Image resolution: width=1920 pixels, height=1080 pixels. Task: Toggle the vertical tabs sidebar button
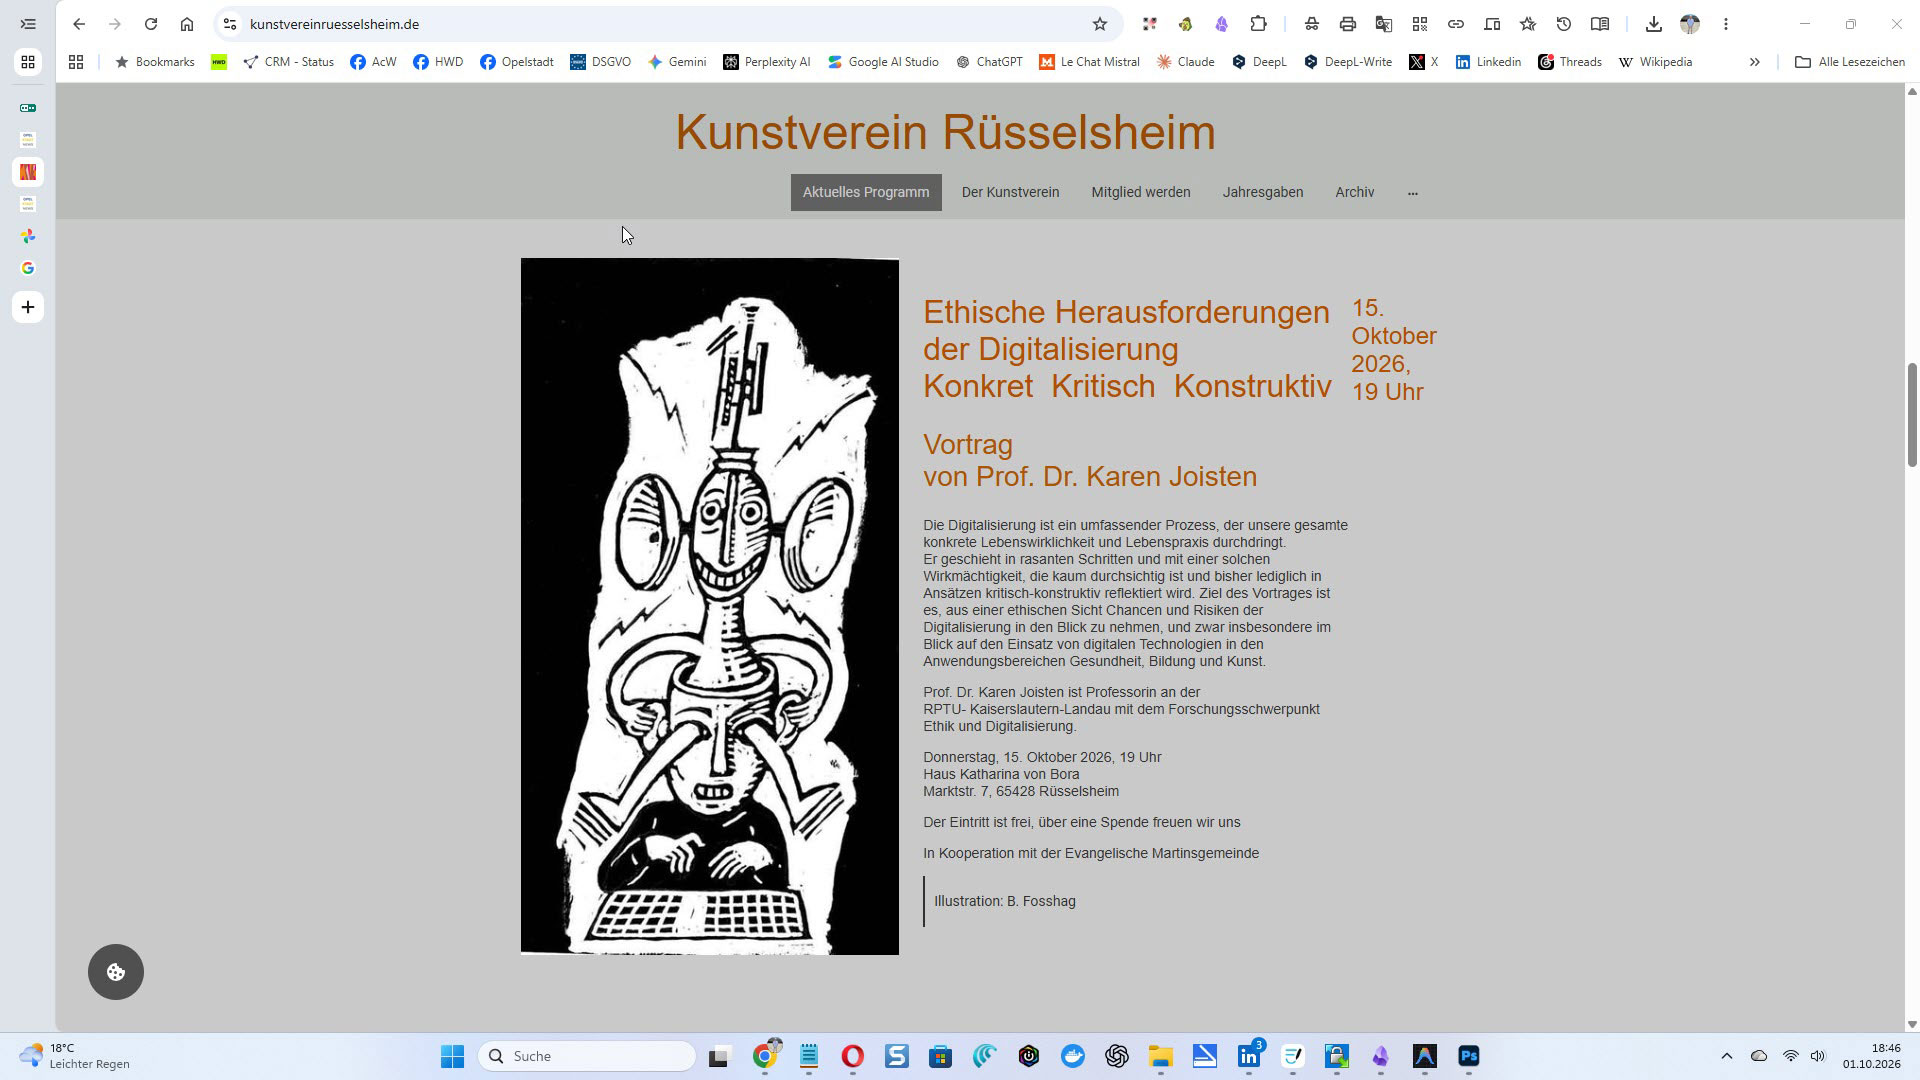click(28, 24)
